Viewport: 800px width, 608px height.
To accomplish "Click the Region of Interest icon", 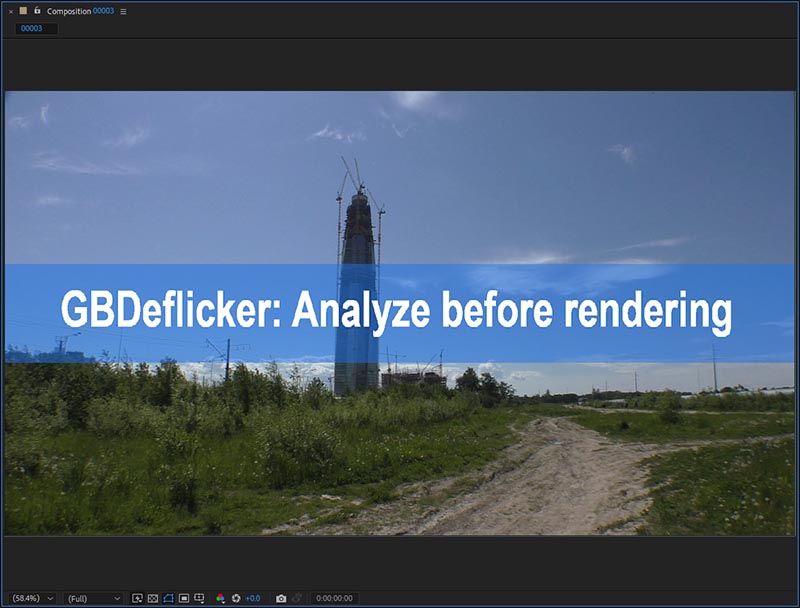I will (x=184, y=598).
